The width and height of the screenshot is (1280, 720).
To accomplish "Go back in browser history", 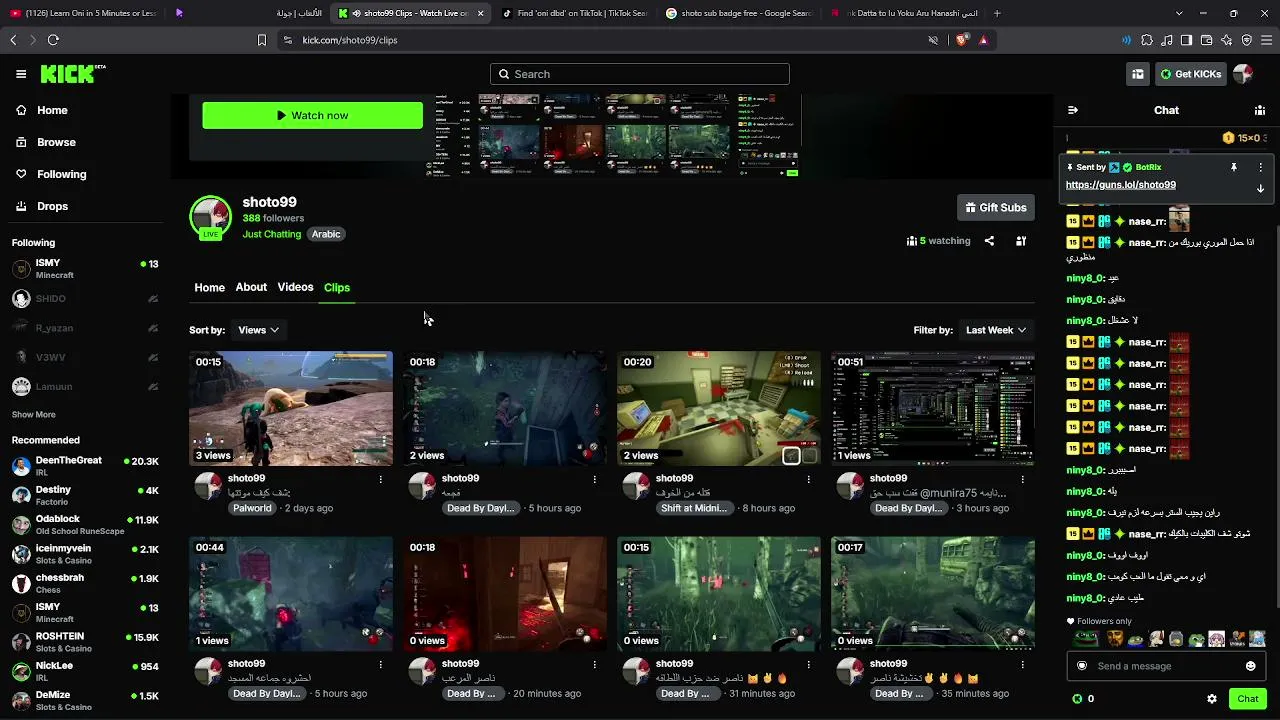I will tap(13, 40).
